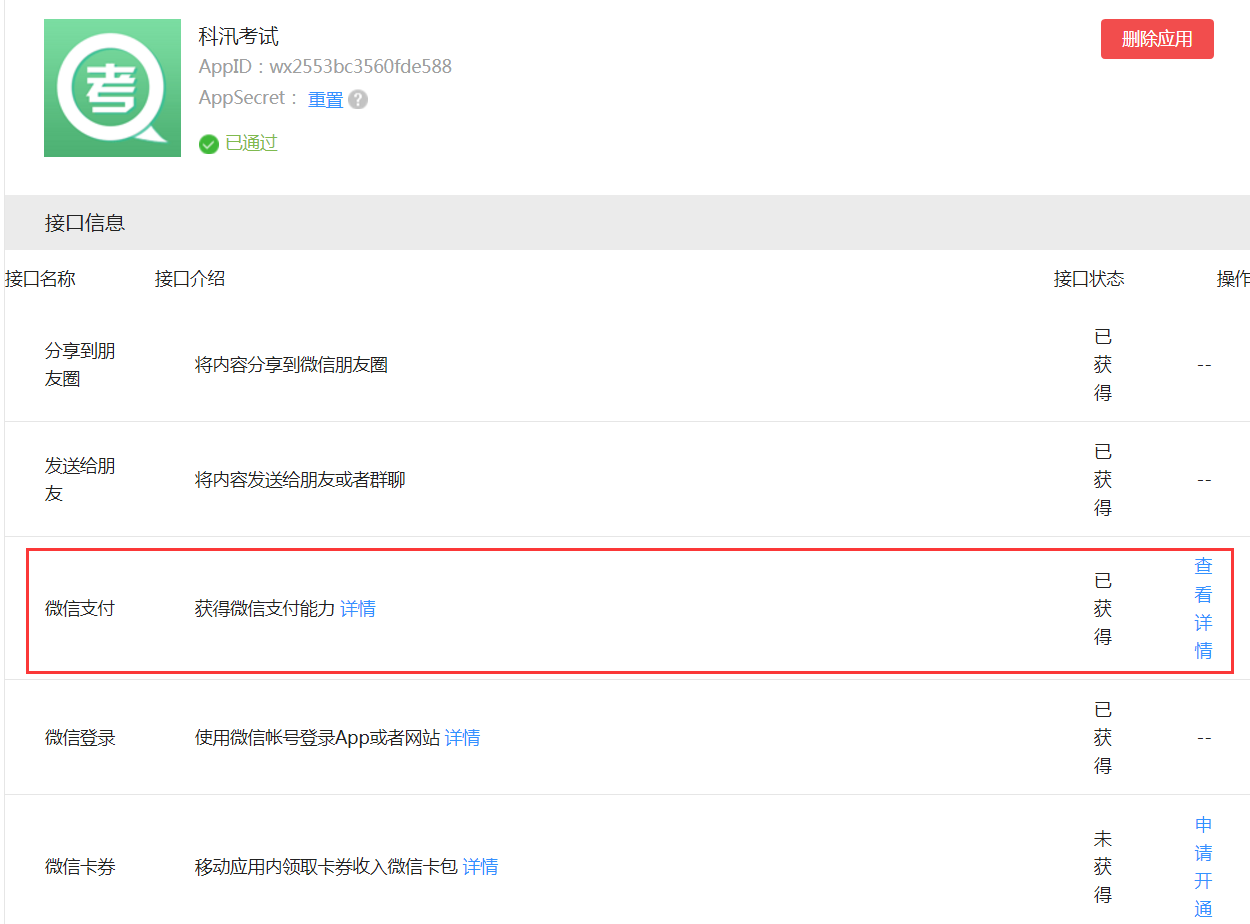Image resolution: width=1250 pixels, height=924 pixels.
Task: Click the 删除应用 delete button
Action: coord(1157,39)
